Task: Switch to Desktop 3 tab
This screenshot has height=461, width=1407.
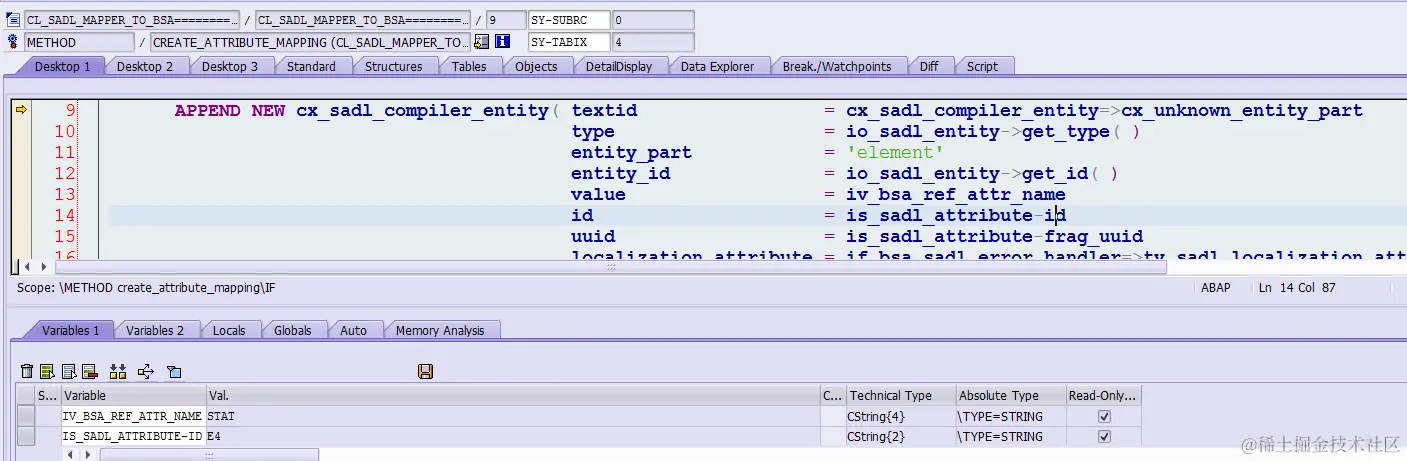Action: coord(230,66)
